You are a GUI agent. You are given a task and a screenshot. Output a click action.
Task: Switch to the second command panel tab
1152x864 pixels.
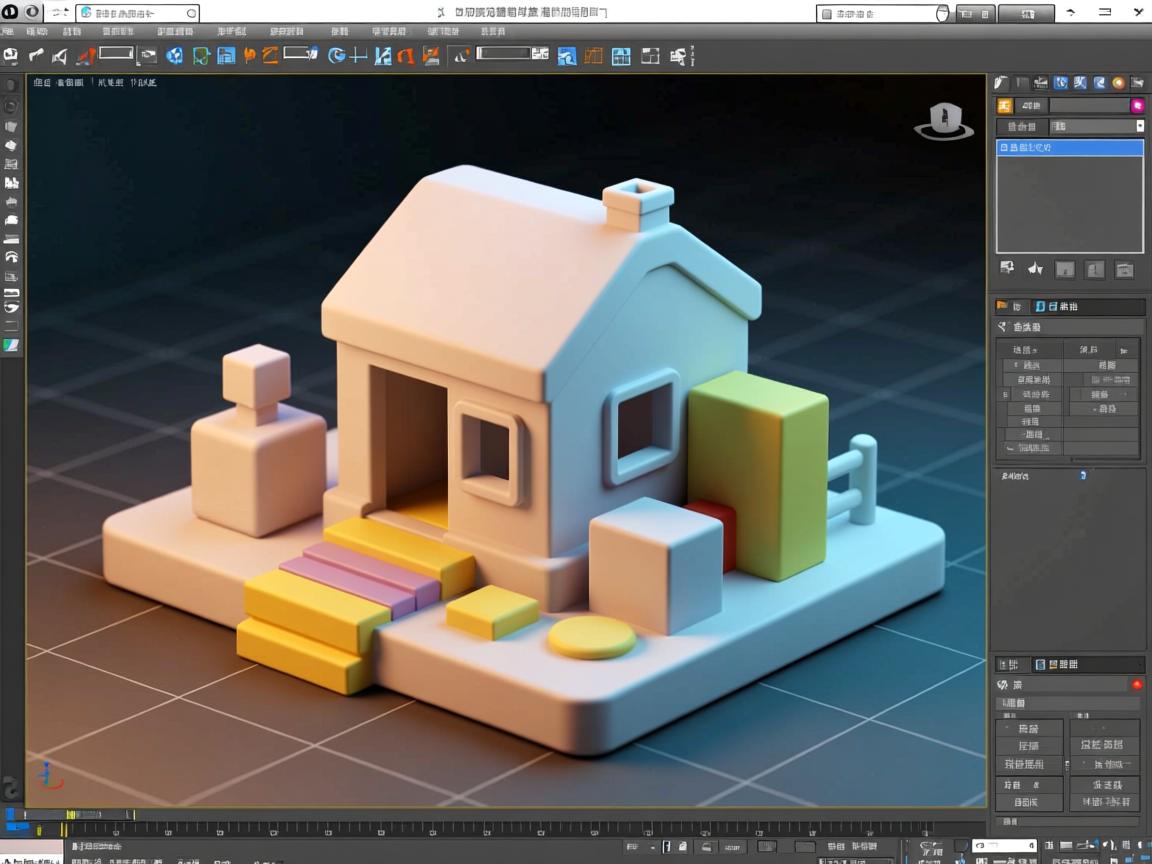point(1022,83)
